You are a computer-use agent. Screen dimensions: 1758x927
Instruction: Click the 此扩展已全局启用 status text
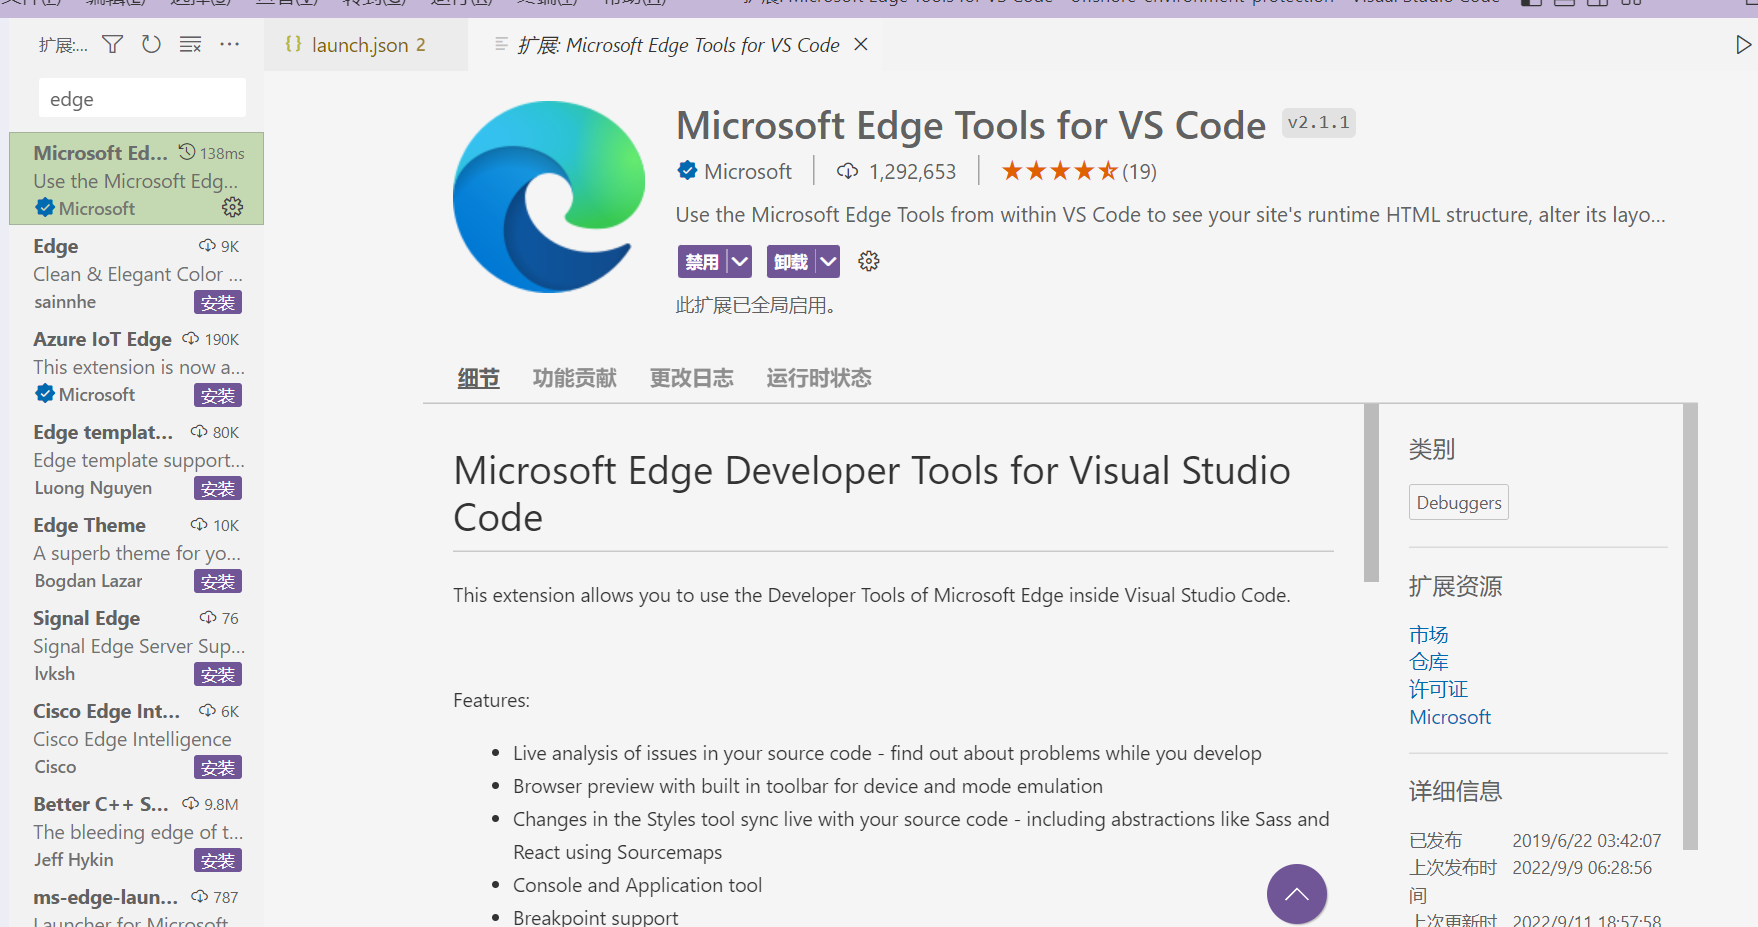point(755,305)
